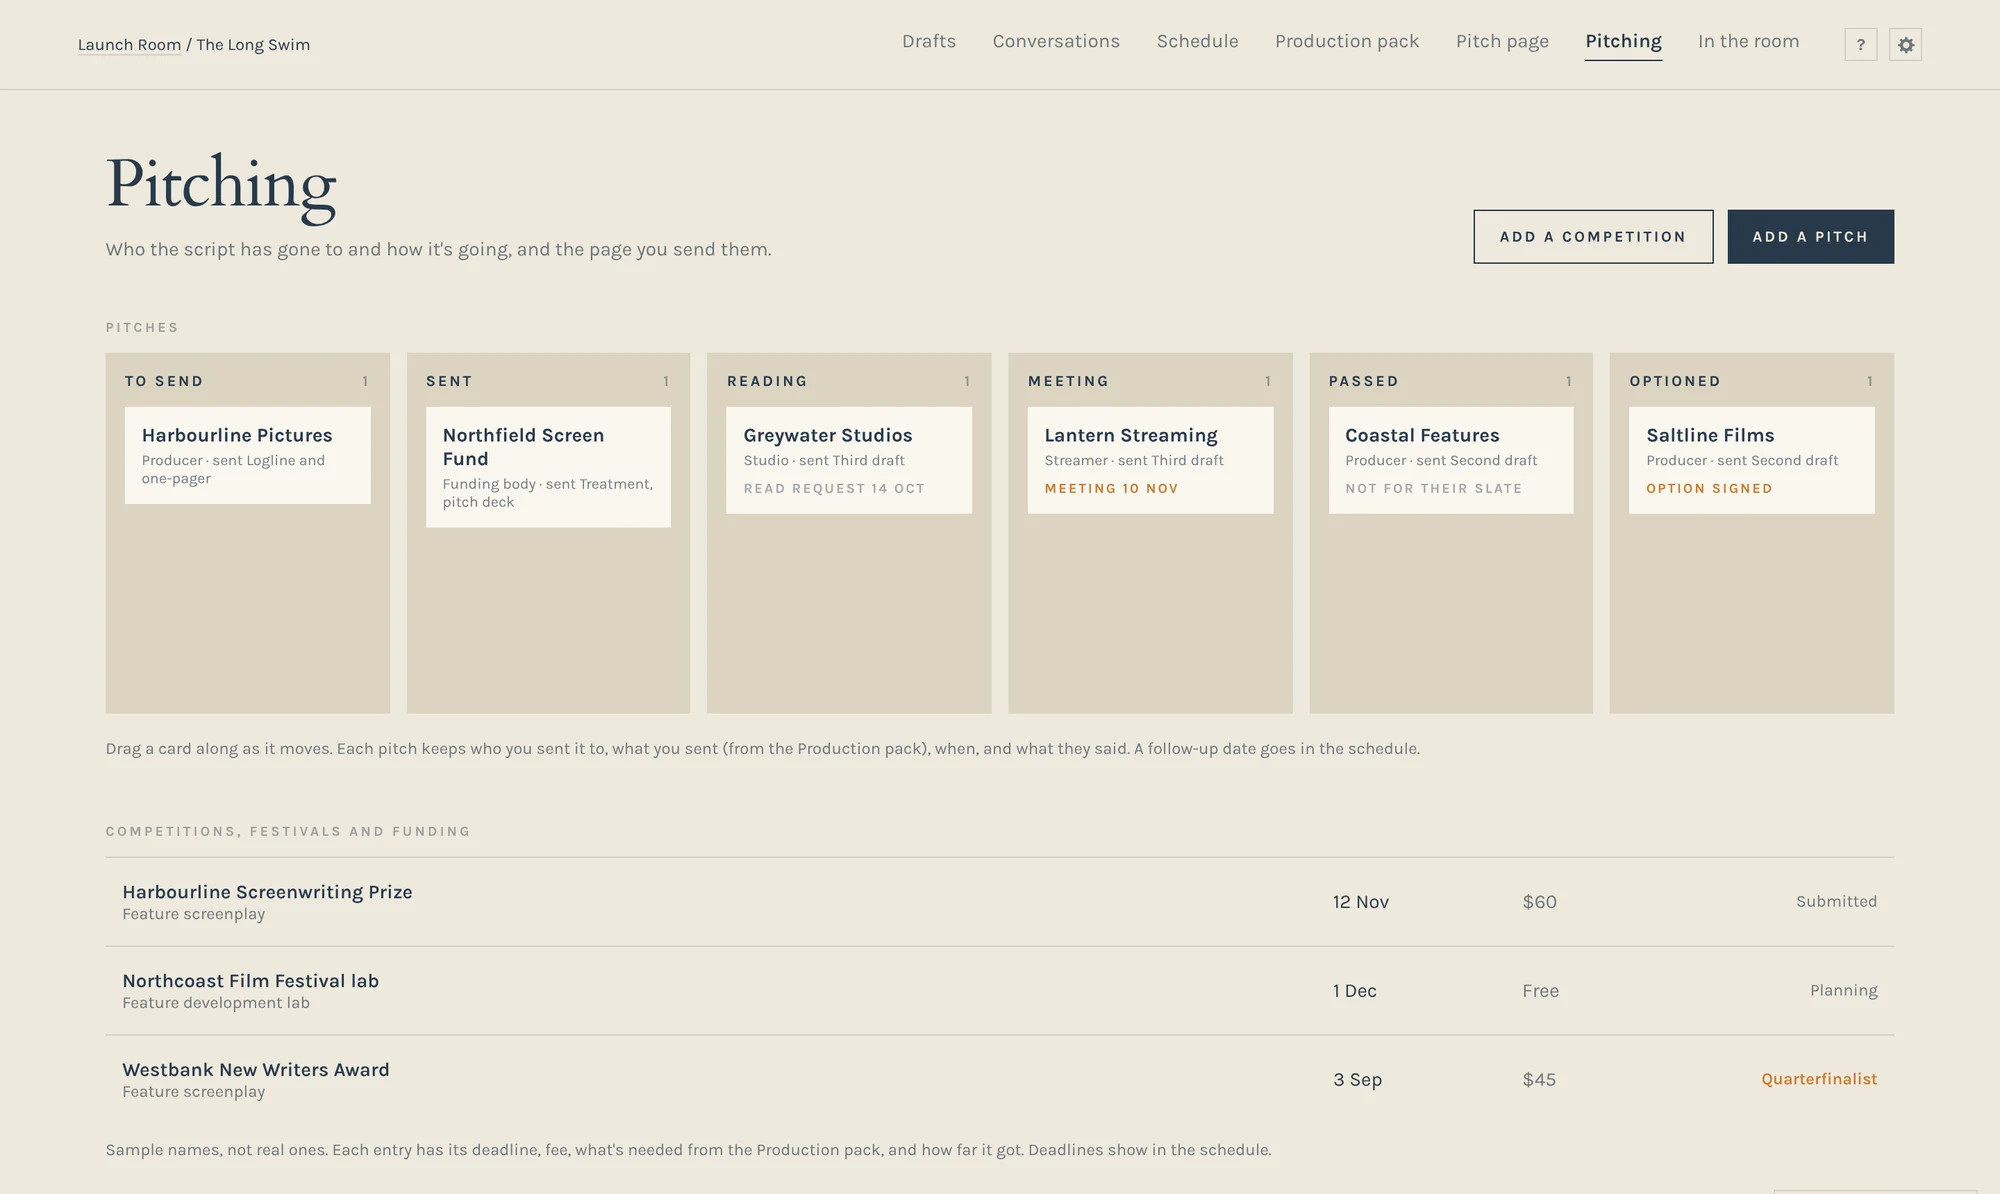This screenshot has width=2000, height=1194.
Task: Open the help question mark icon
Action: pyautogui.click(x=1860, y=44)
